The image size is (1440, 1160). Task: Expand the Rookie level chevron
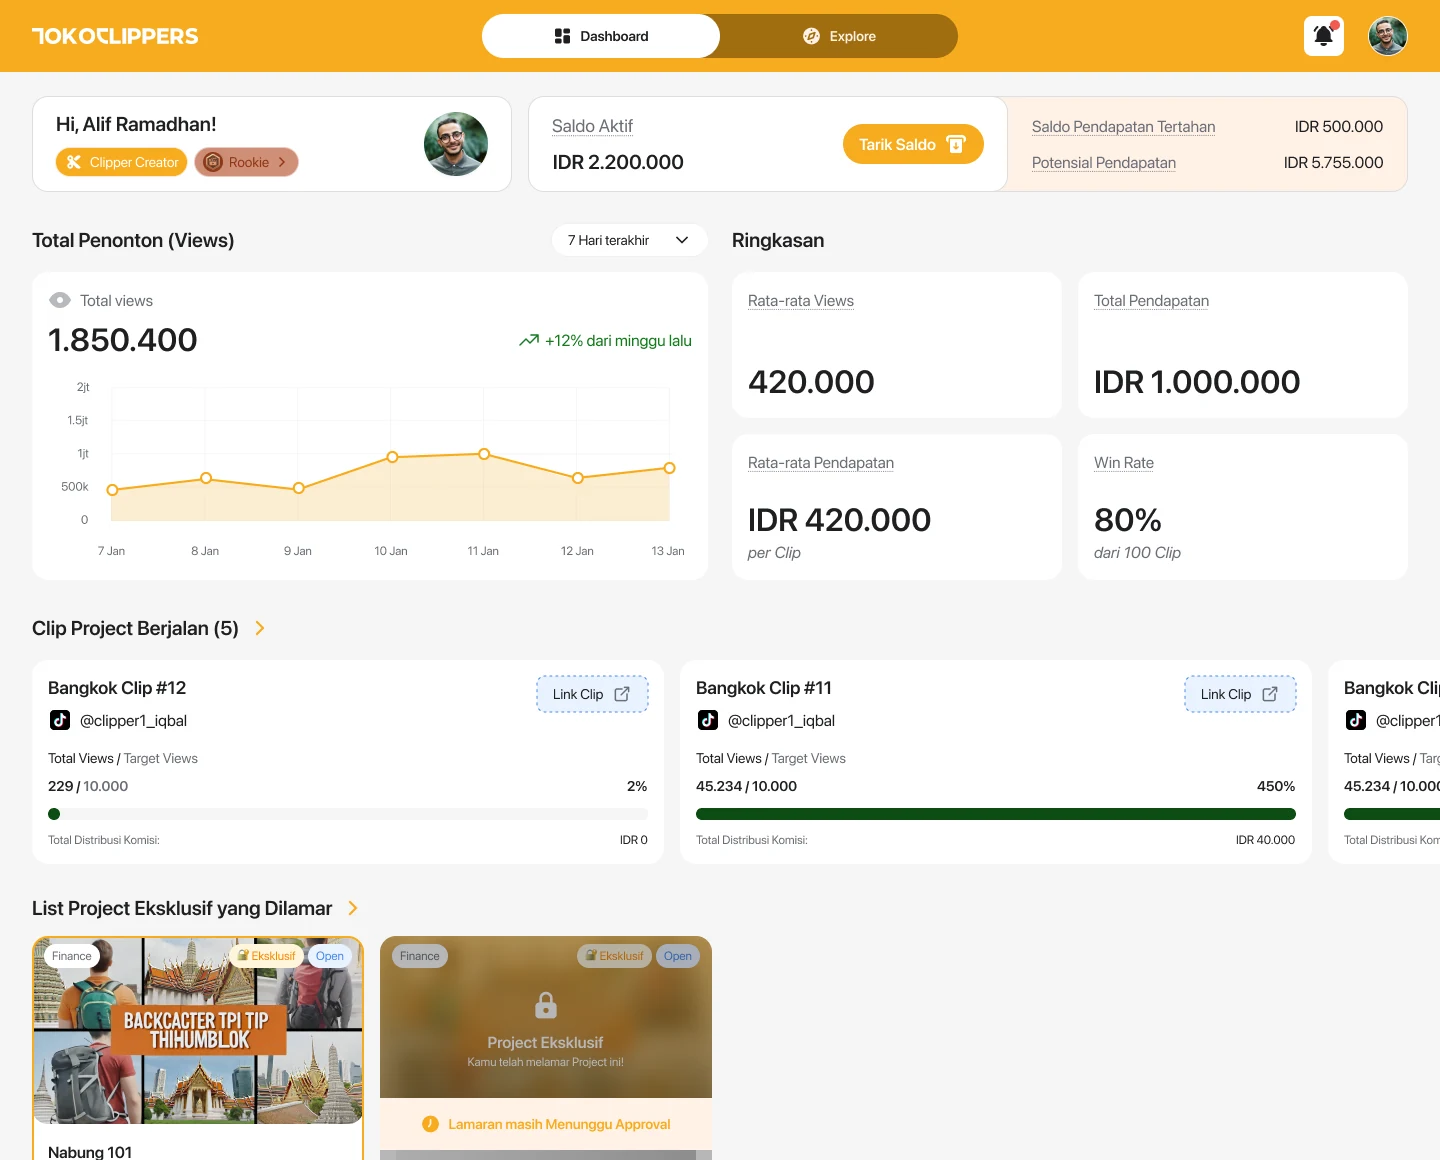tap(282, 162)
